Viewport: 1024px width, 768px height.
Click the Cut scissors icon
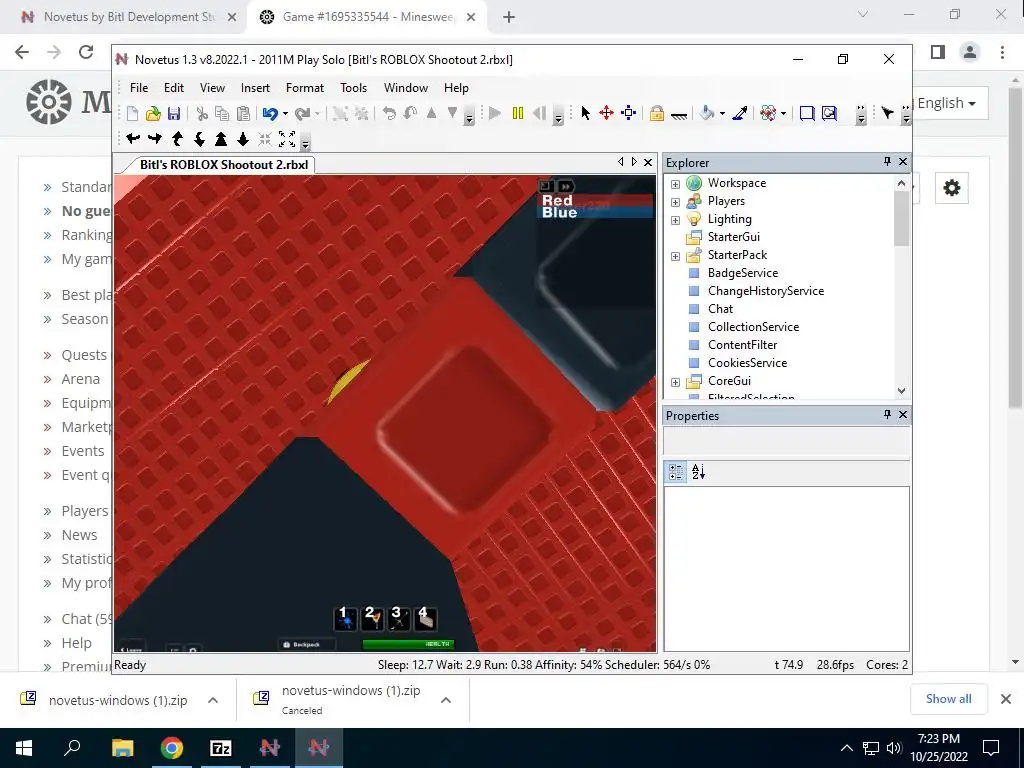[202, 114]
